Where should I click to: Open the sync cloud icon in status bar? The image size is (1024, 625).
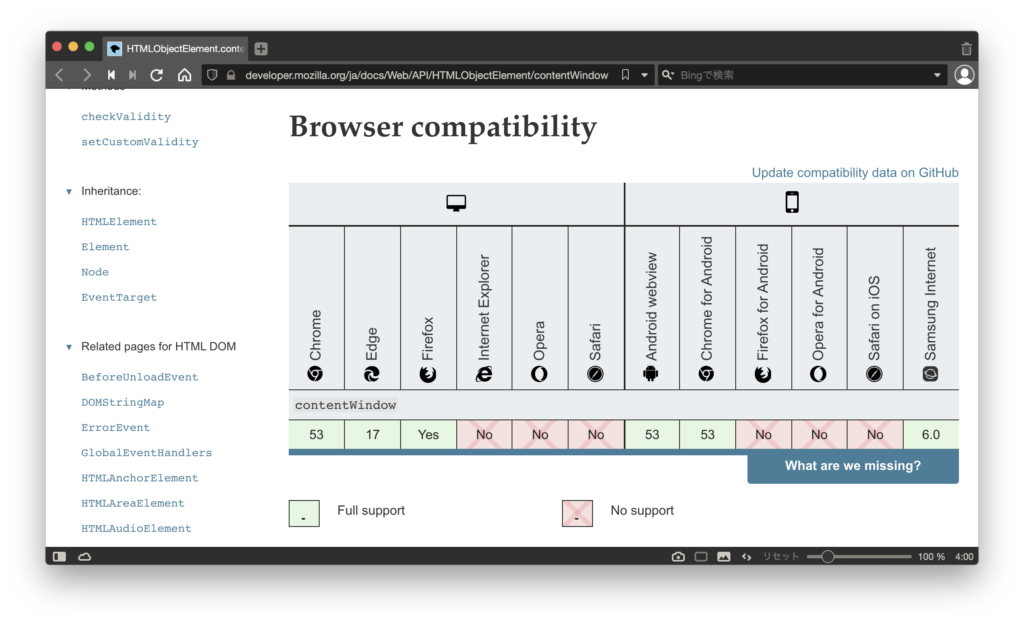point(85,557)
